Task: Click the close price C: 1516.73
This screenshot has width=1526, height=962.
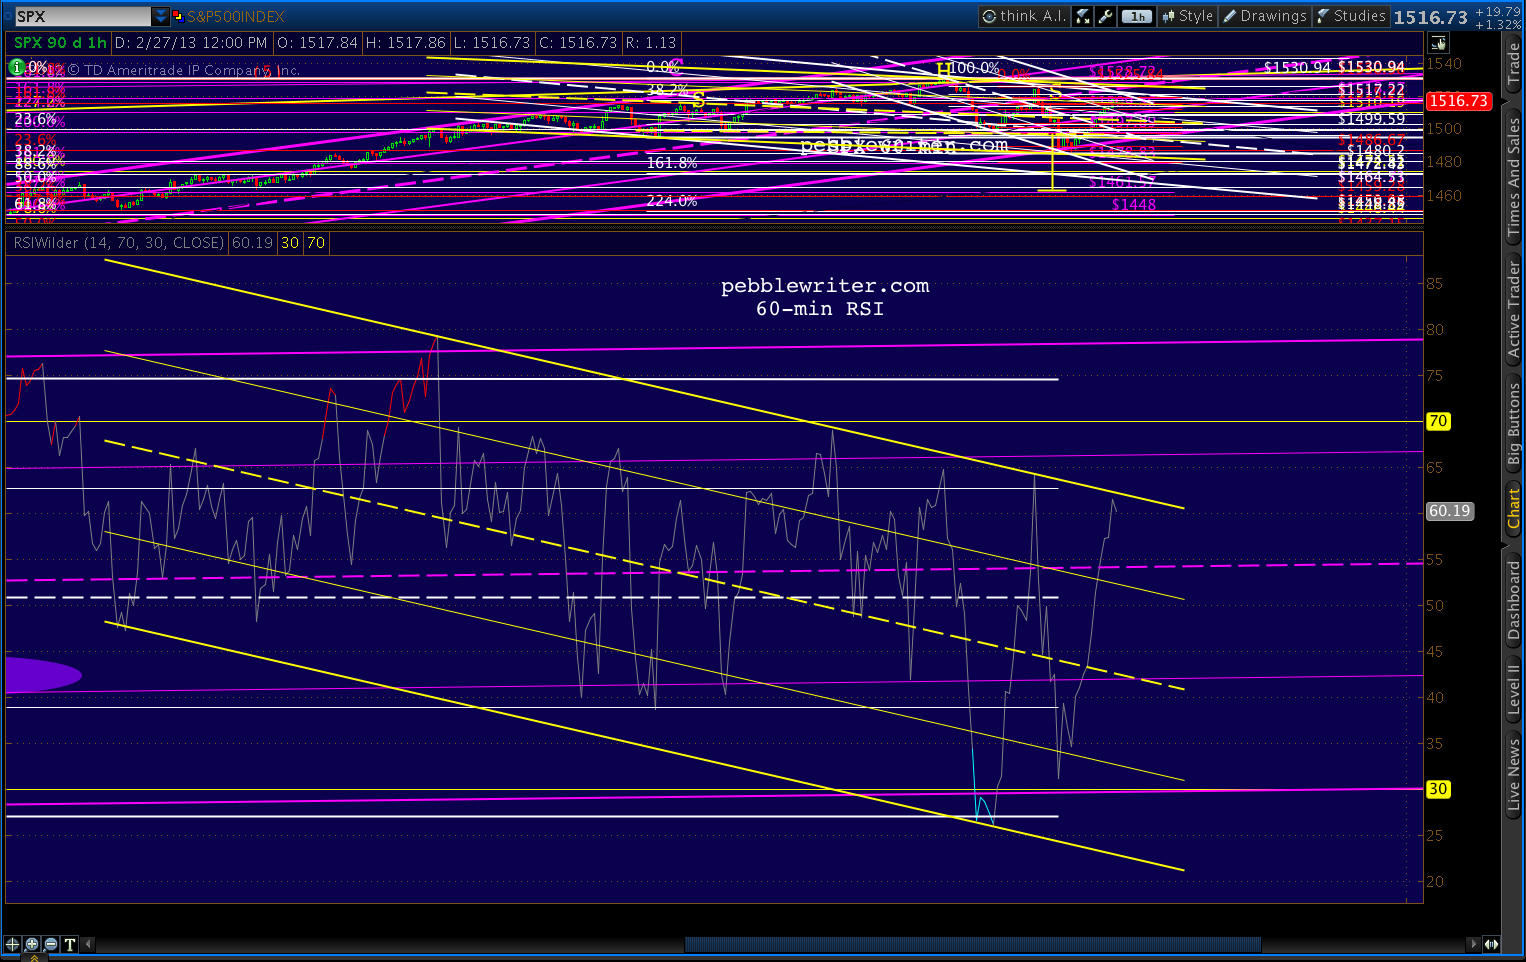Action: point(578,43)
